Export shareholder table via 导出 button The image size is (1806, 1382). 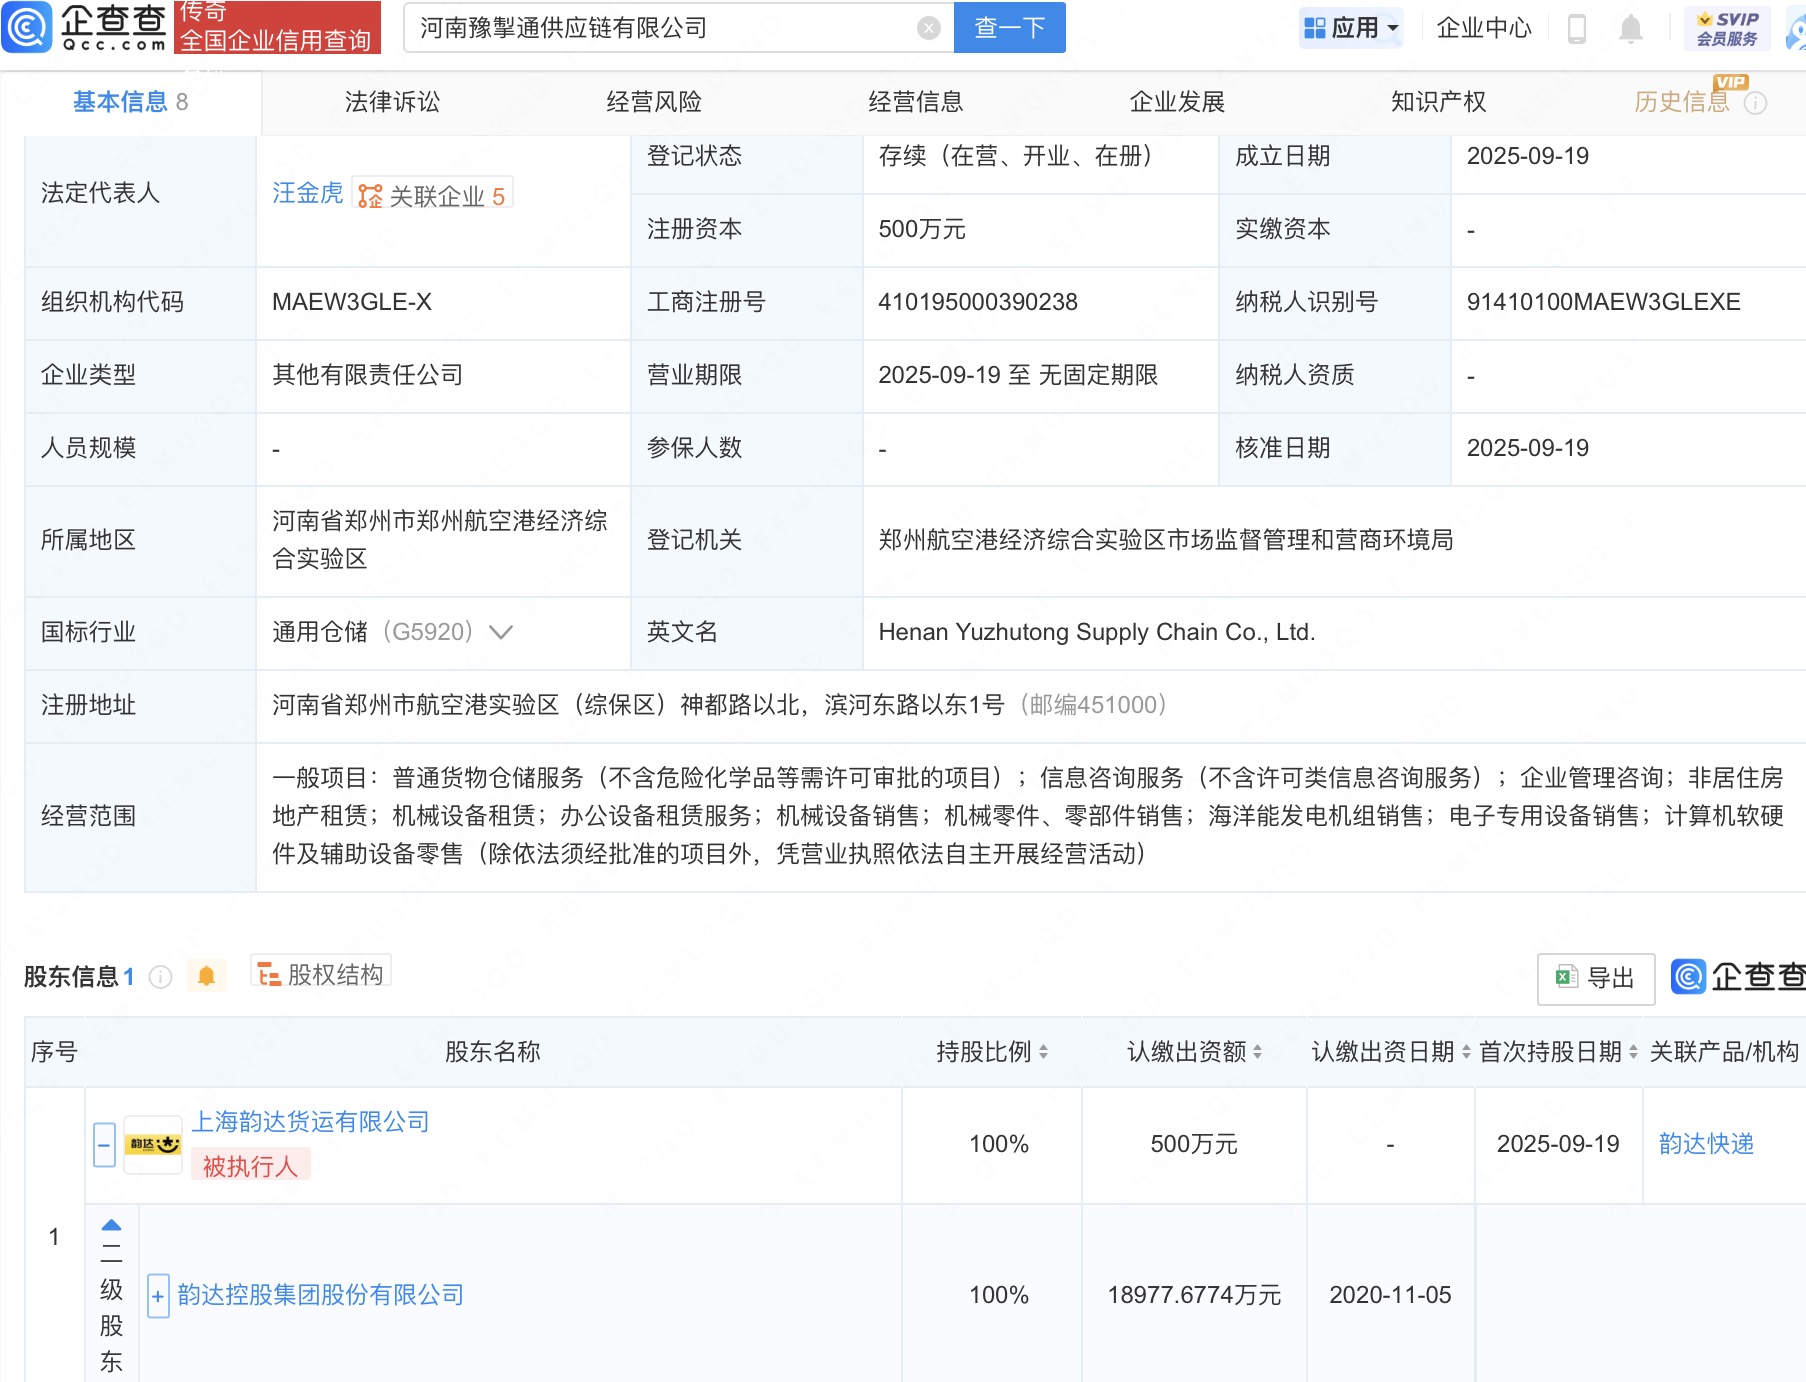pyautogui.click(x=1595, y=977)
